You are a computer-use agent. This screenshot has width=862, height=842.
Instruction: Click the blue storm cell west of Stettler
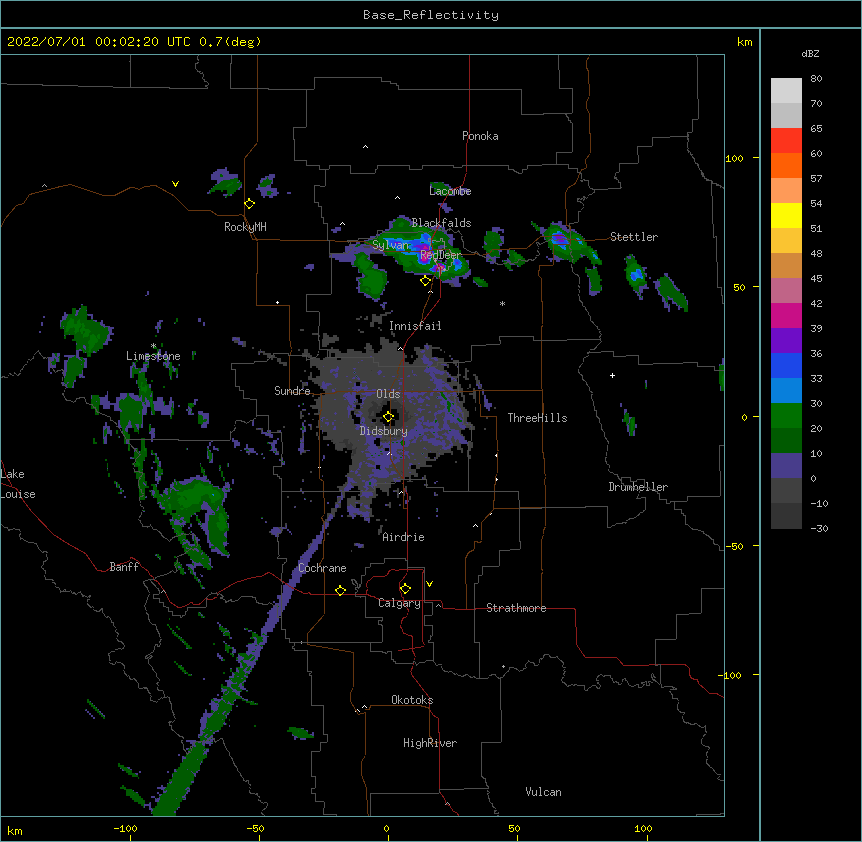[560, 239]
